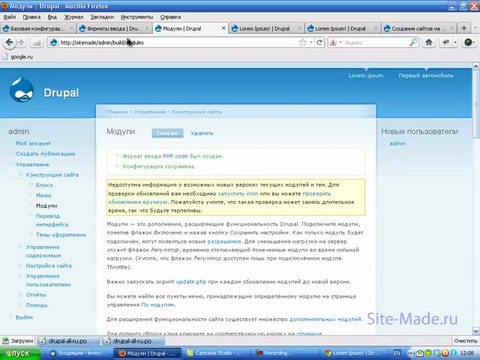The width and height of the screenshot is (480, 360).
Task: Switch to Входящие taskbar item
Action: tap(80, 353)
